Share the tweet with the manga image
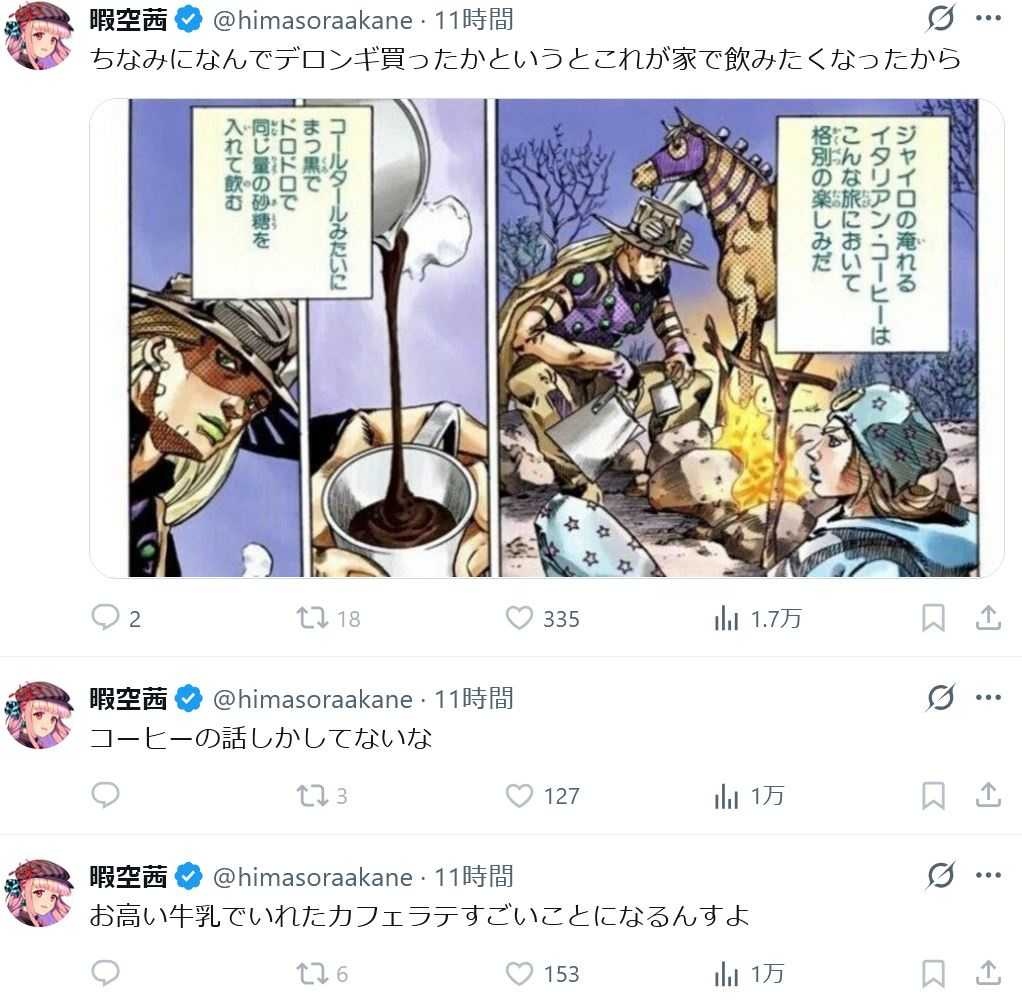 [988, 617]
